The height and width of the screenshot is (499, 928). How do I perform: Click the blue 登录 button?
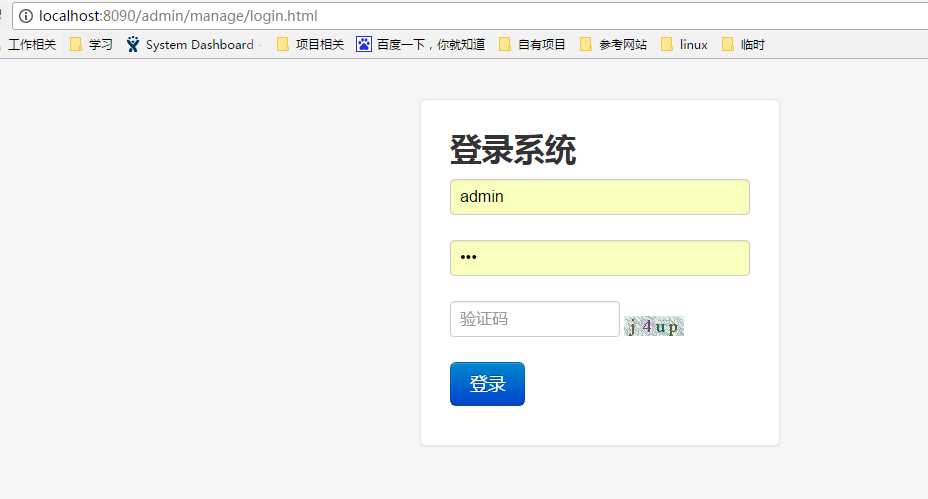coord(487,384)
